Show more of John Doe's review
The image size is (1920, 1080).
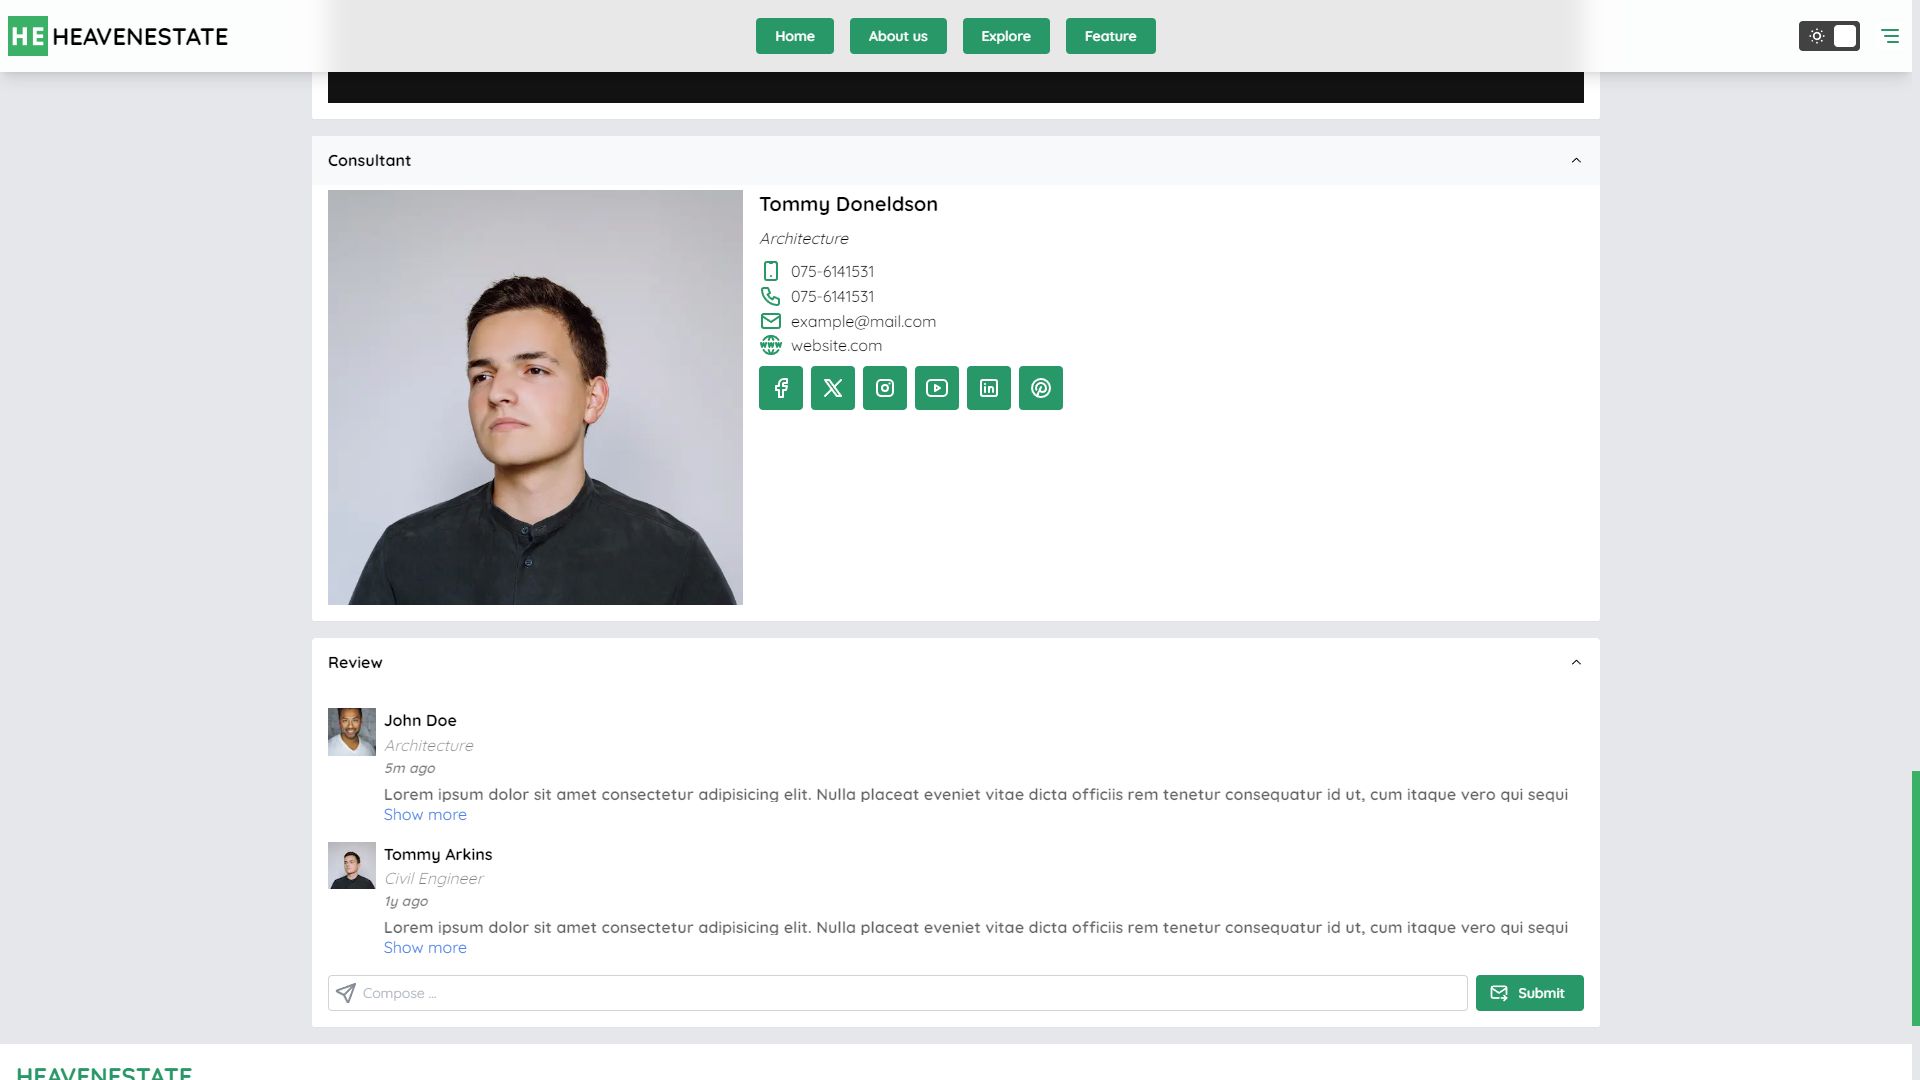[x=425, y=815]
